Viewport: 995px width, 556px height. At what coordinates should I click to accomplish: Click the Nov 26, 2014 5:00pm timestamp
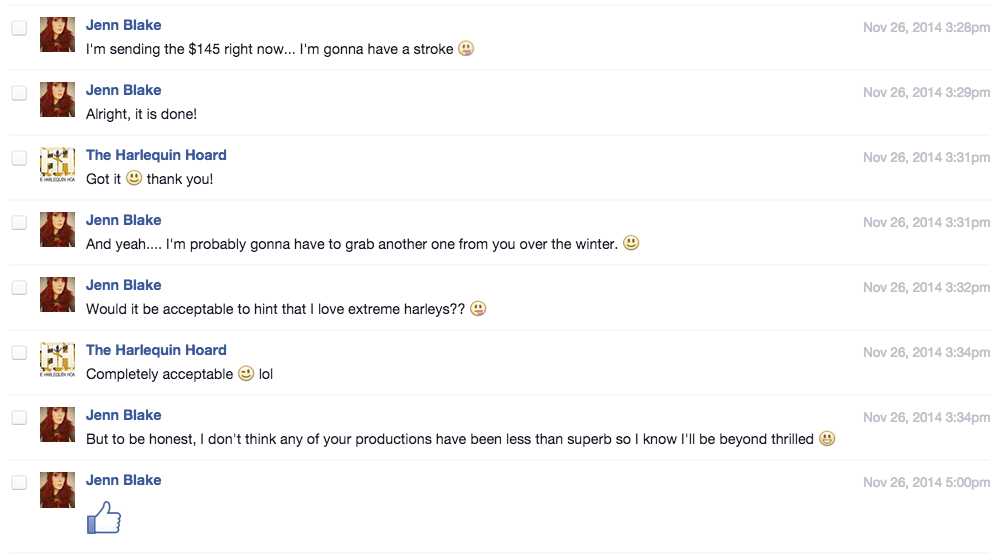(x=926, y=482)
